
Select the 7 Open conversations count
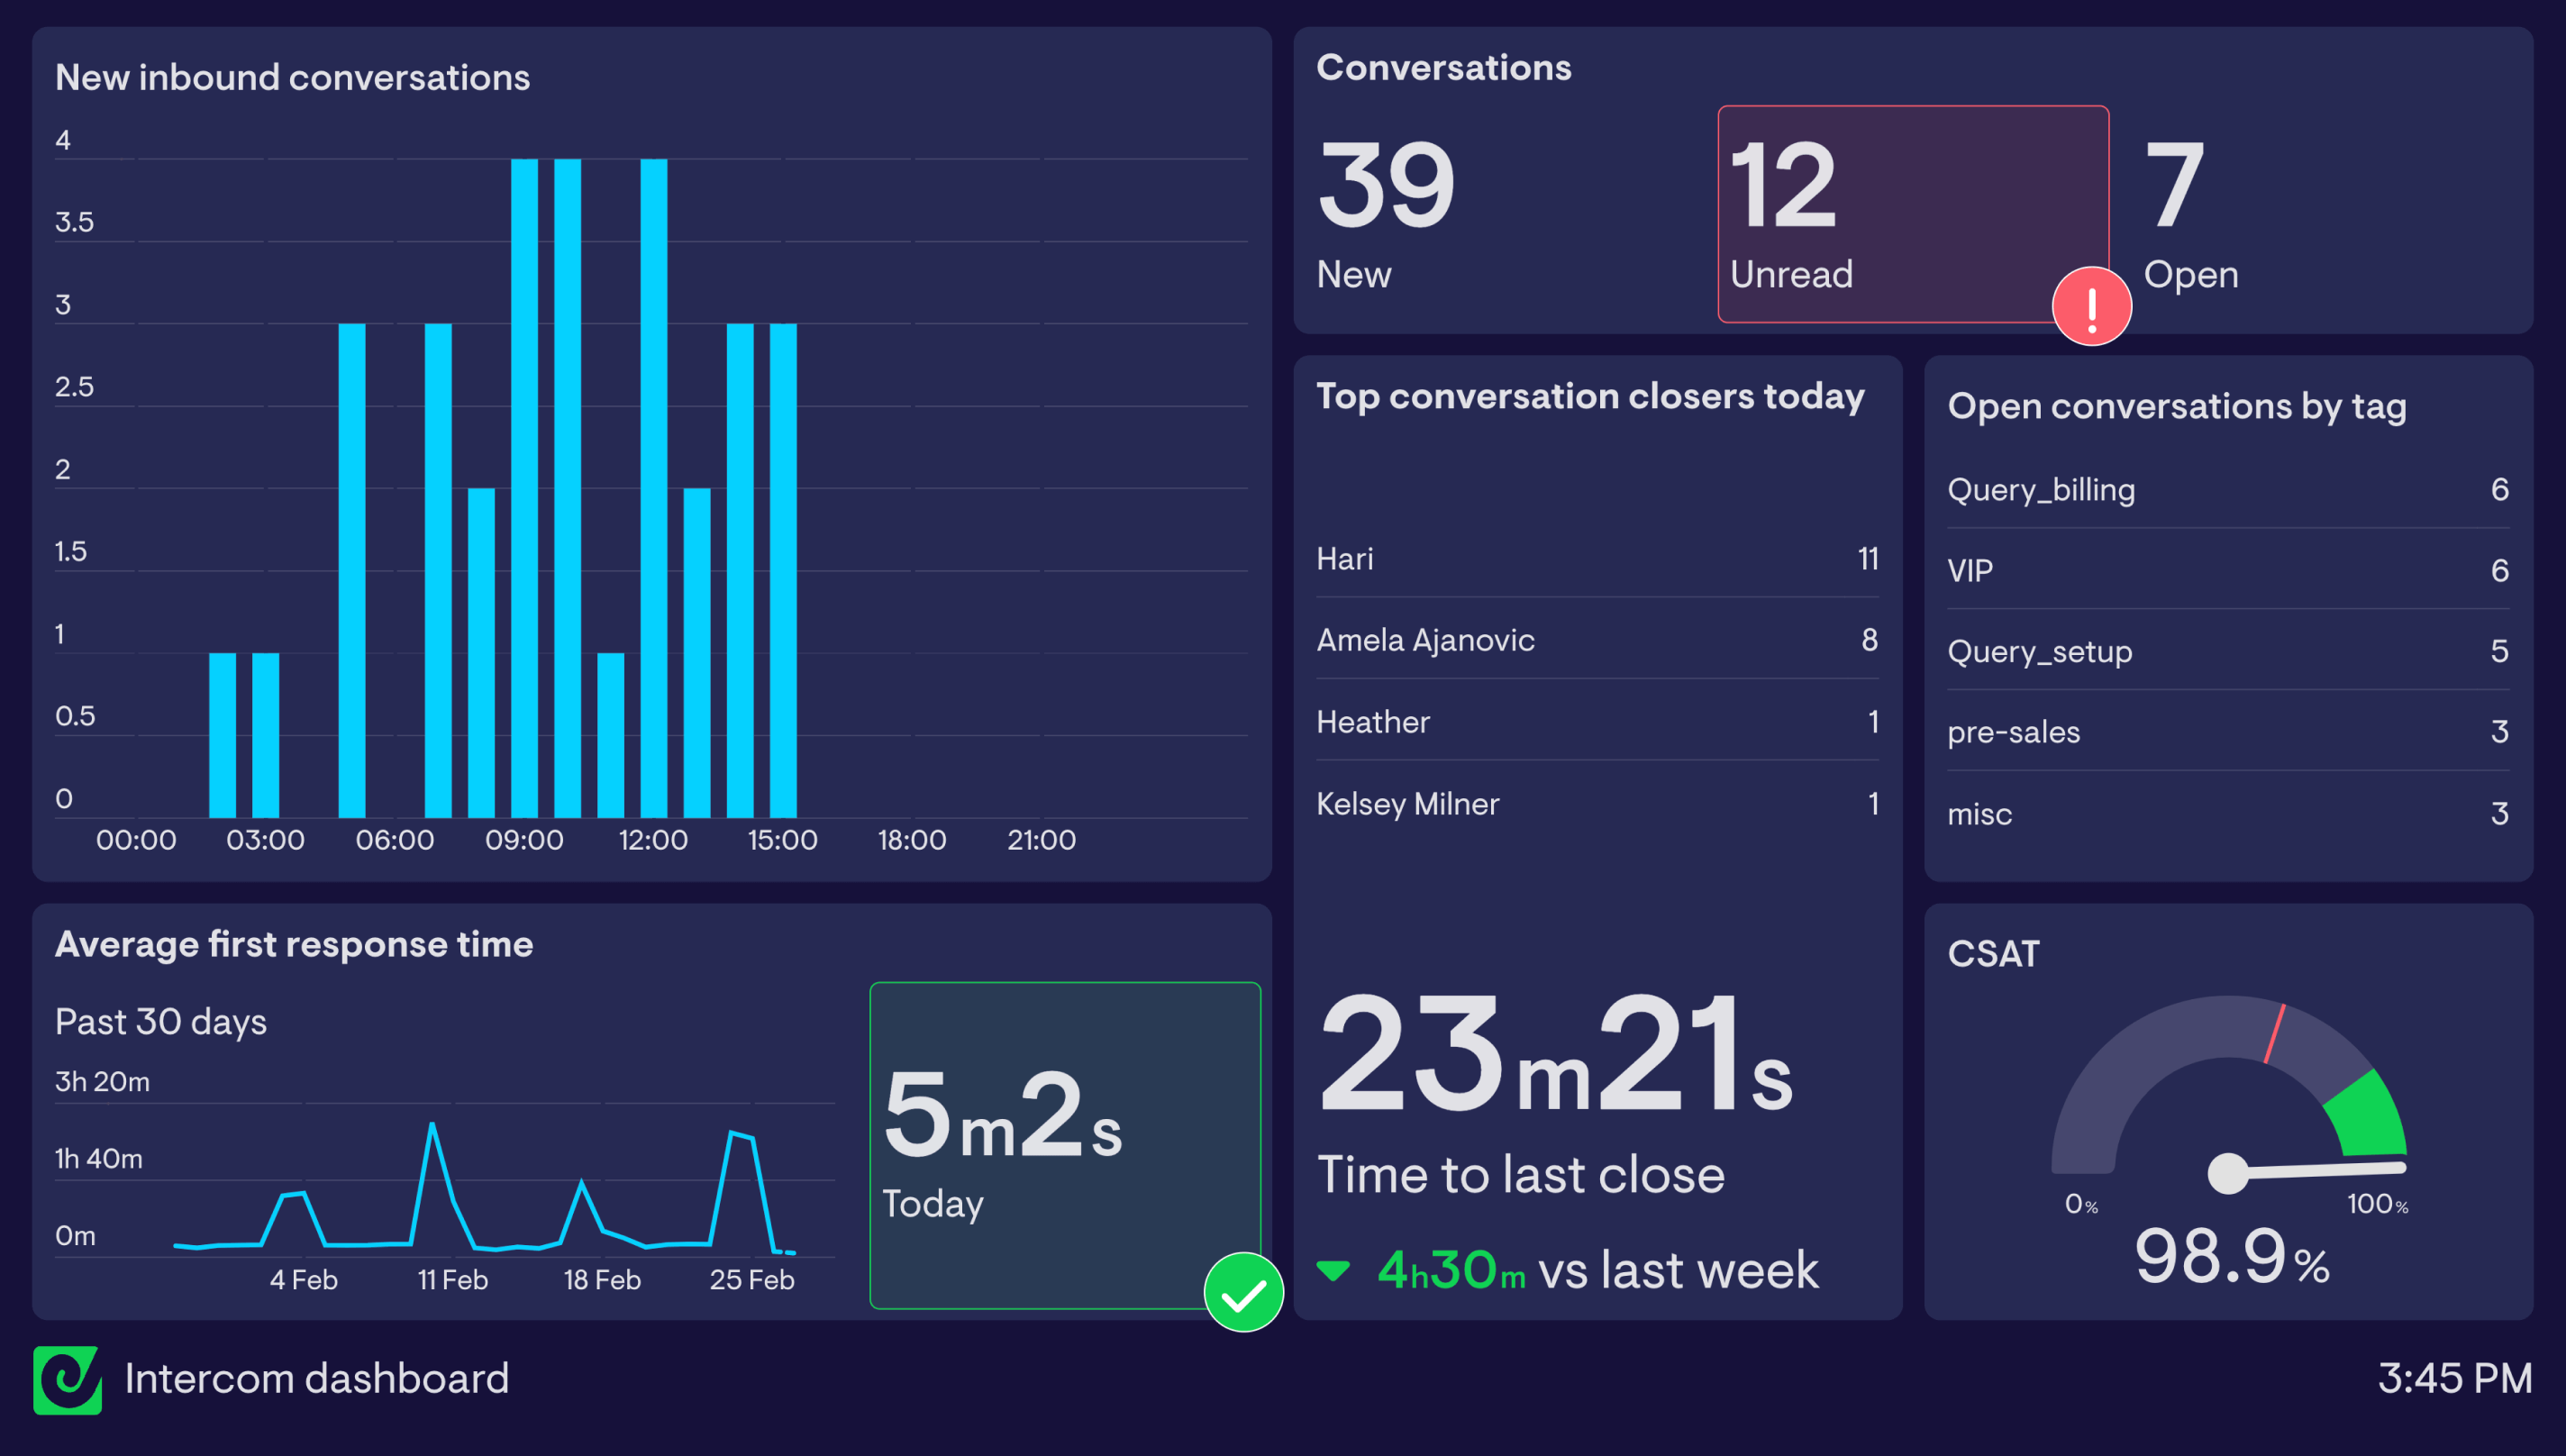[2174, 184]
